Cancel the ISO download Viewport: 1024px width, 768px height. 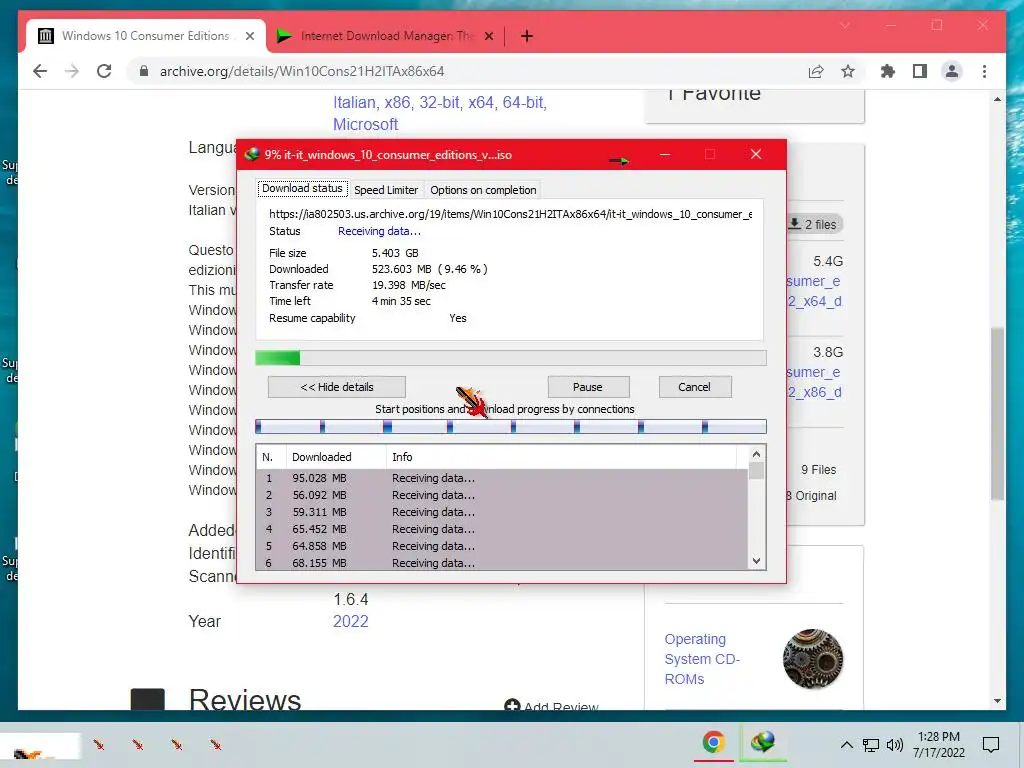pos(694,387)
